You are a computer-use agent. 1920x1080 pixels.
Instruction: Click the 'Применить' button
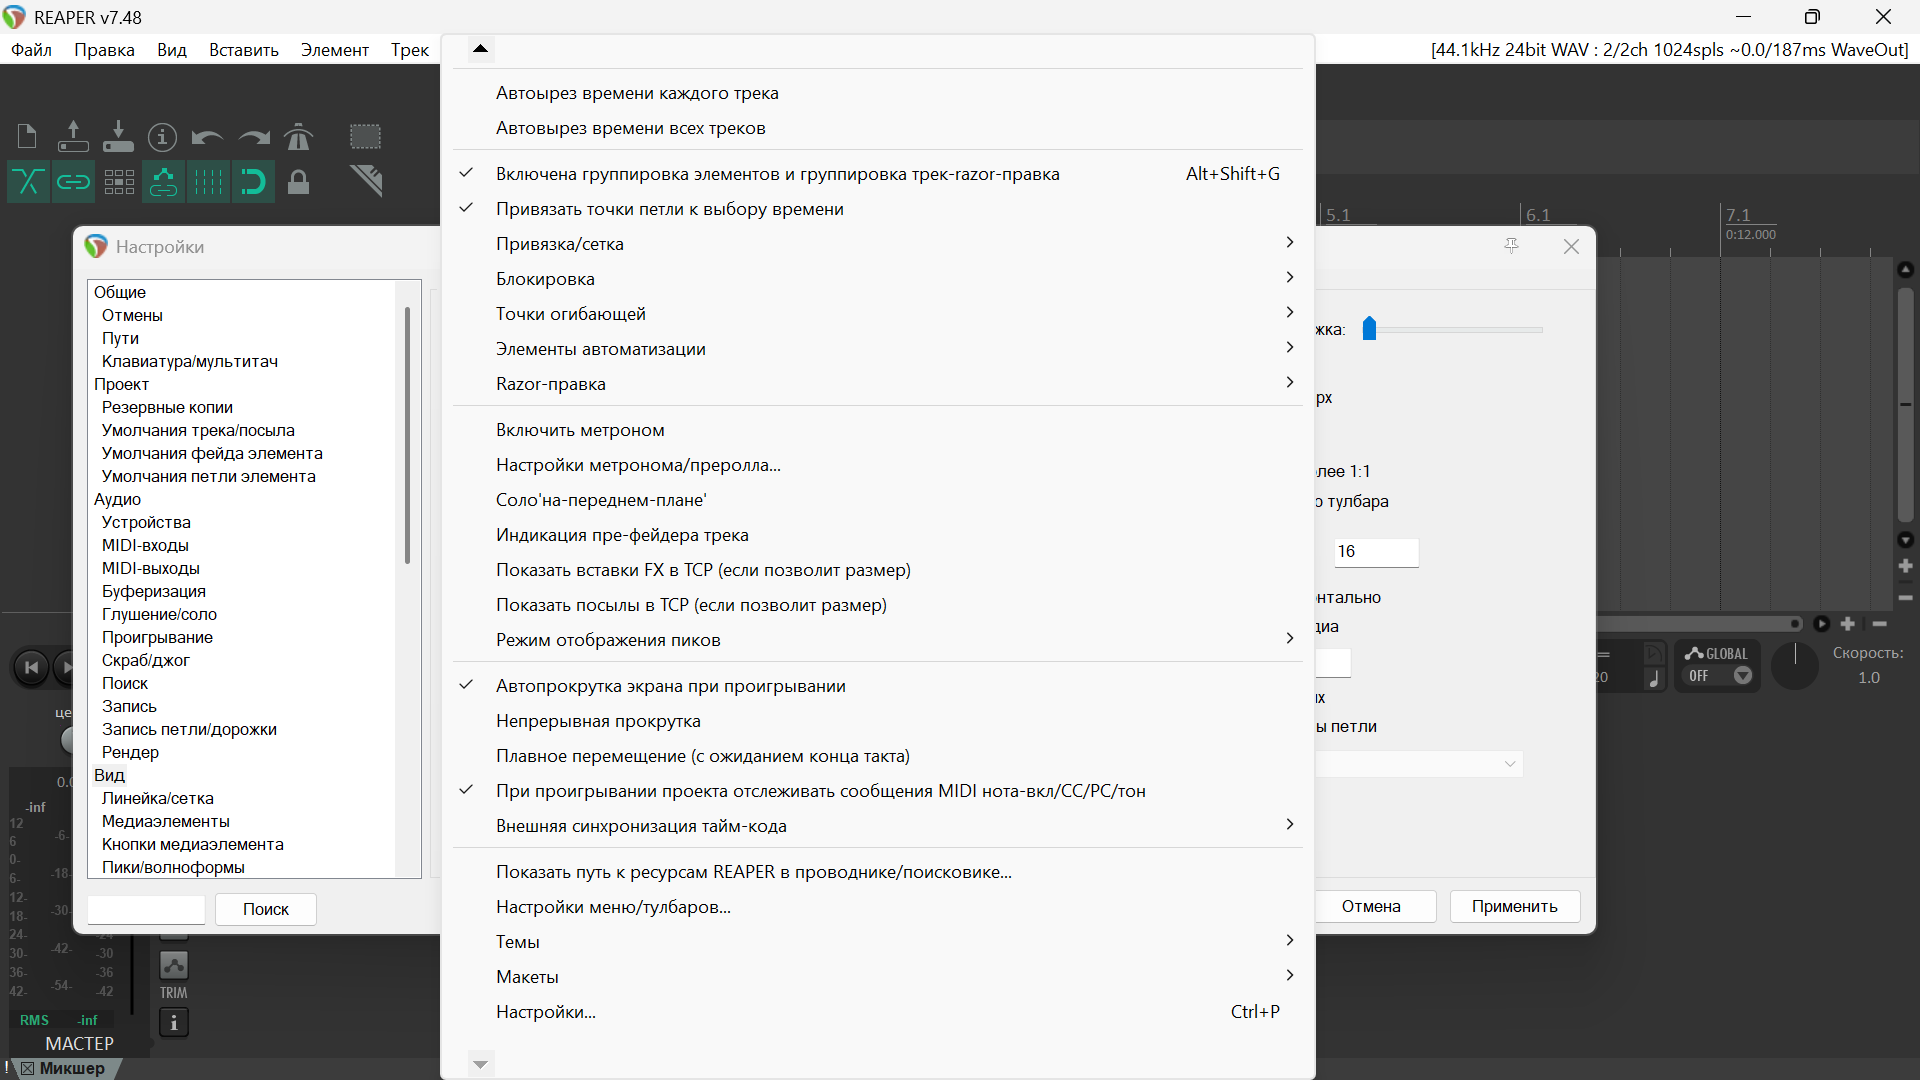pos(1514,906)
